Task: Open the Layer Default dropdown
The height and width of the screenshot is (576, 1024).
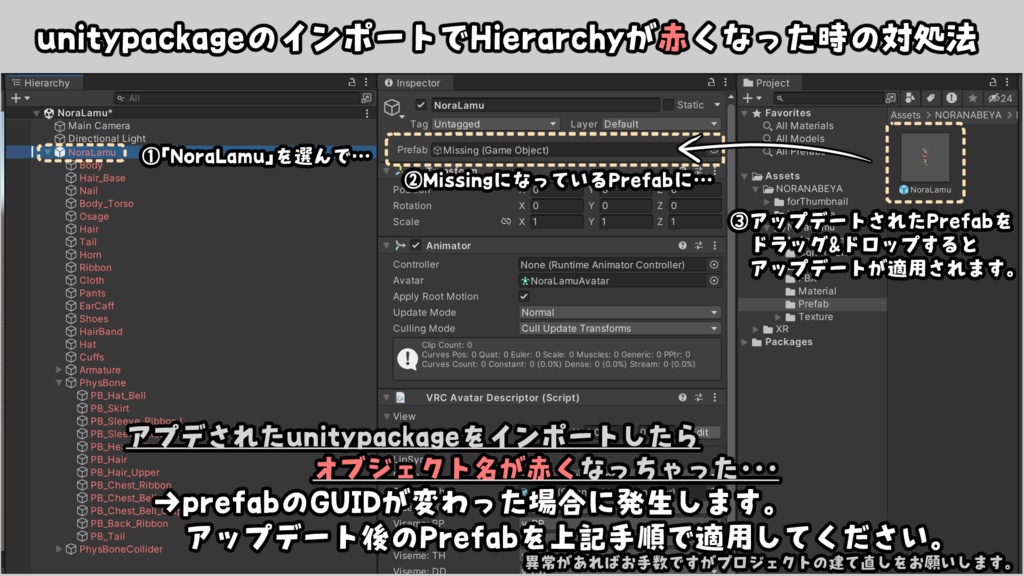Action: 660,124
